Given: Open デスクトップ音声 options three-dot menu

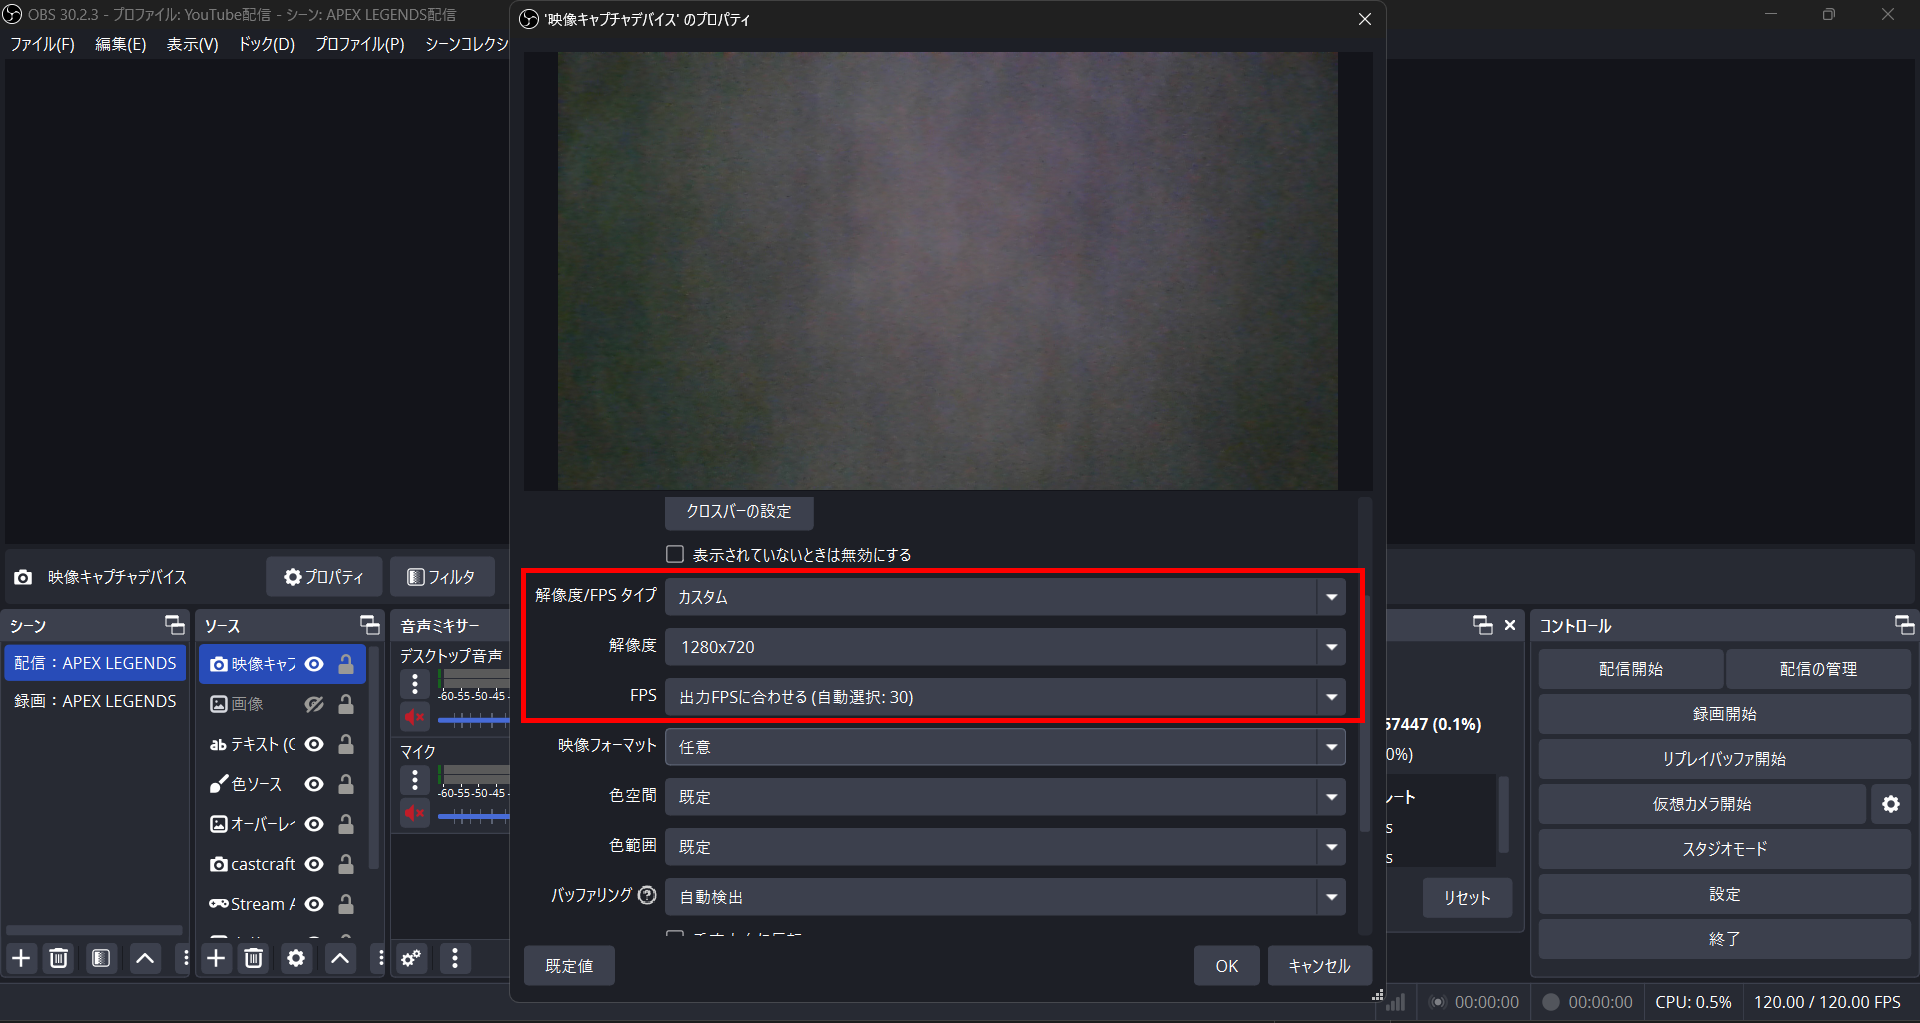Looking at the screenshot, I should coord(415,684).
